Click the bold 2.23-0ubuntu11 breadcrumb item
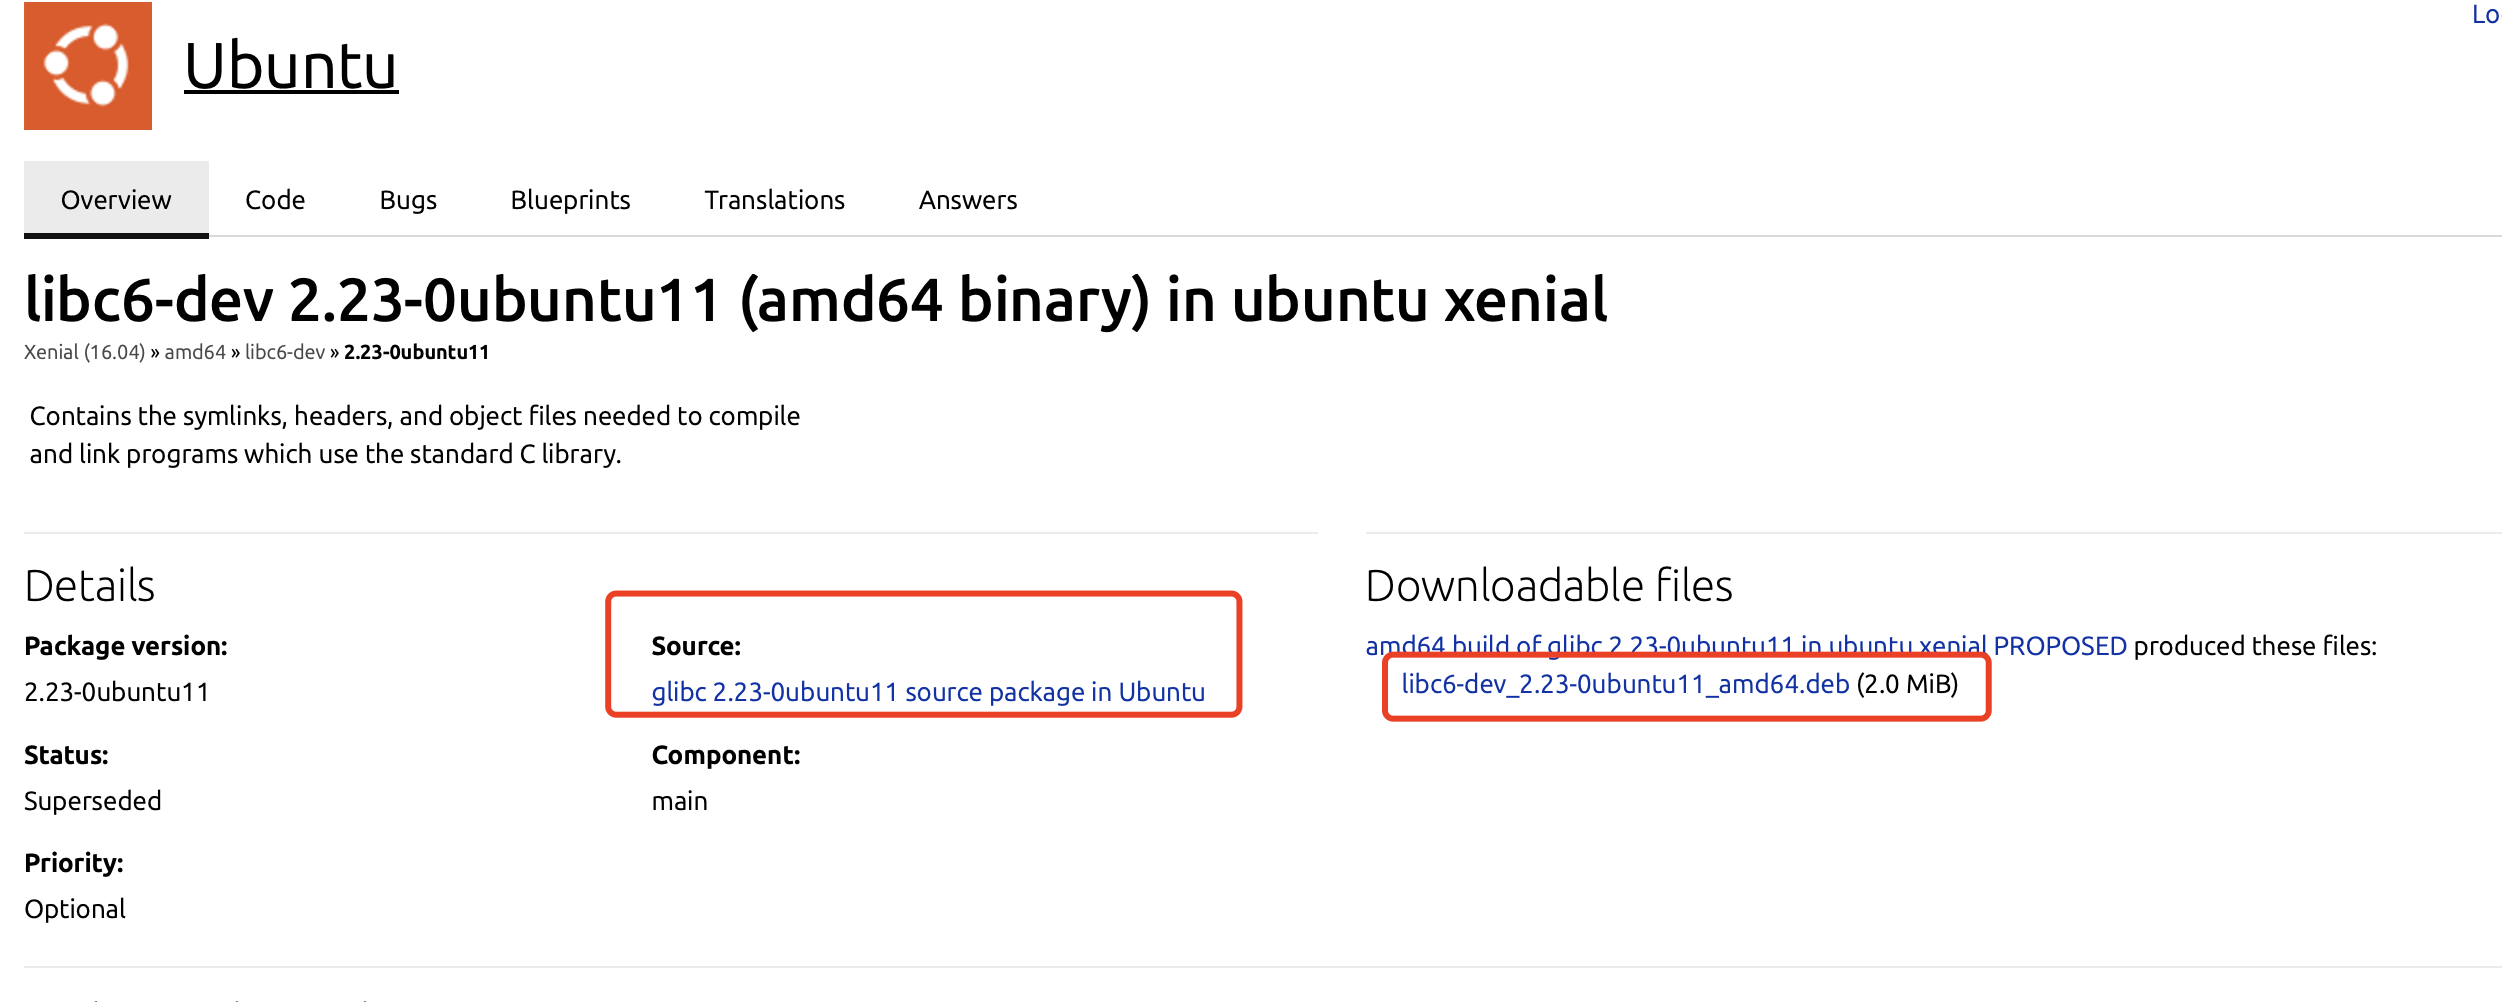 tap(416, 352)
